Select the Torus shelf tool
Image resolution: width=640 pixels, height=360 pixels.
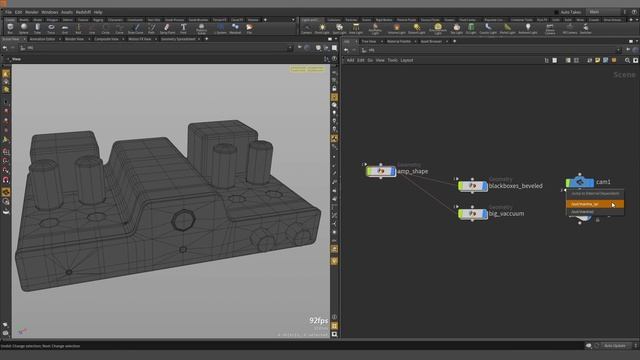pyautogui.click(x=51, y=29)
